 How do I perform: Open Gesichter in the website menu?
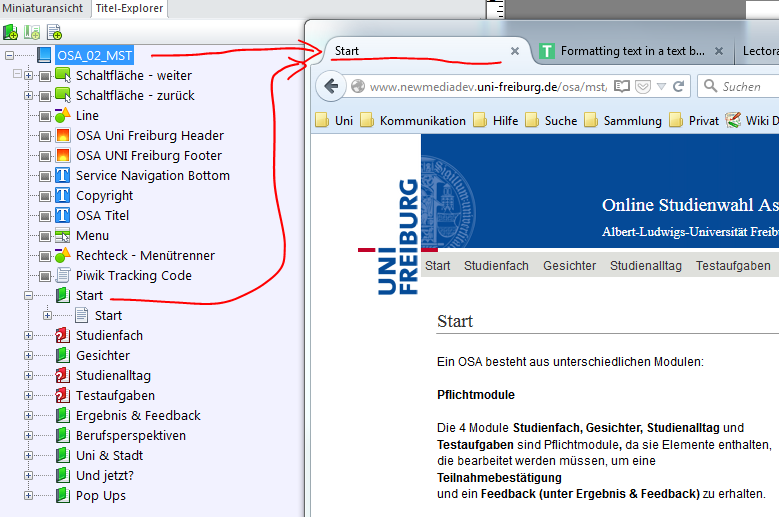coord(569,266)
